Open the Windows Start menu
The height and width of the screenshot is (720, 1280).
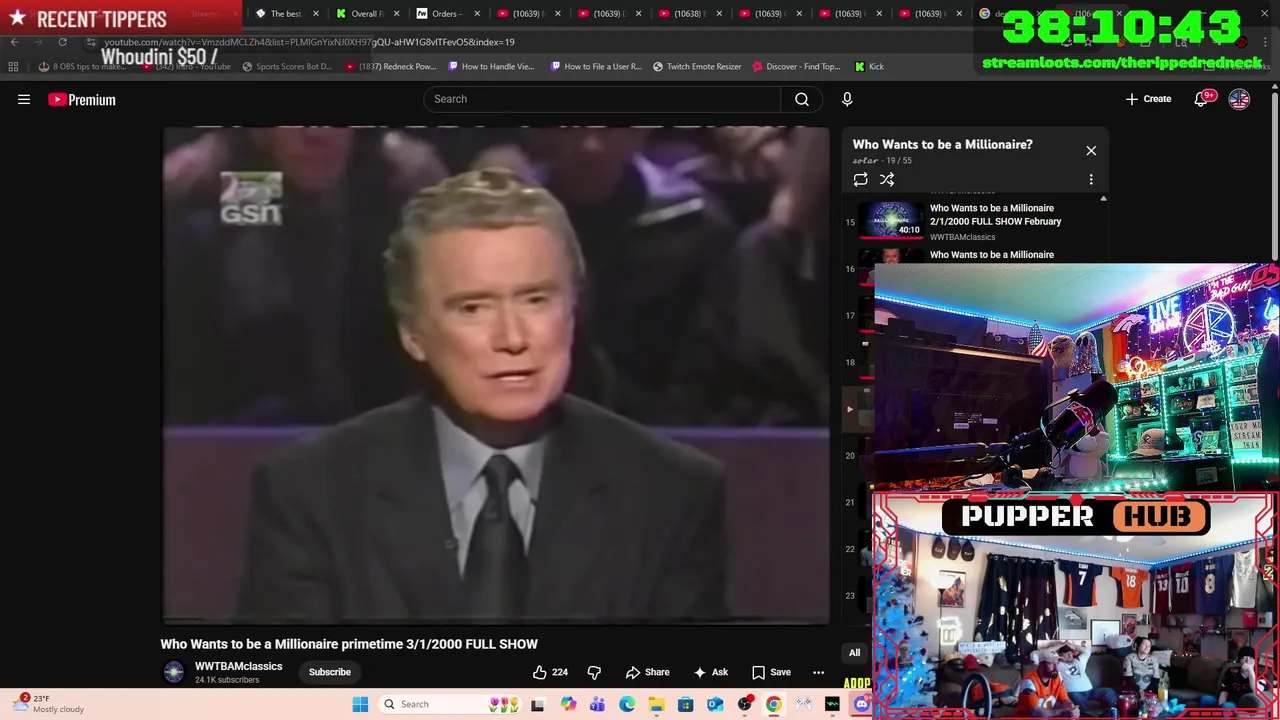click(360, 705)
